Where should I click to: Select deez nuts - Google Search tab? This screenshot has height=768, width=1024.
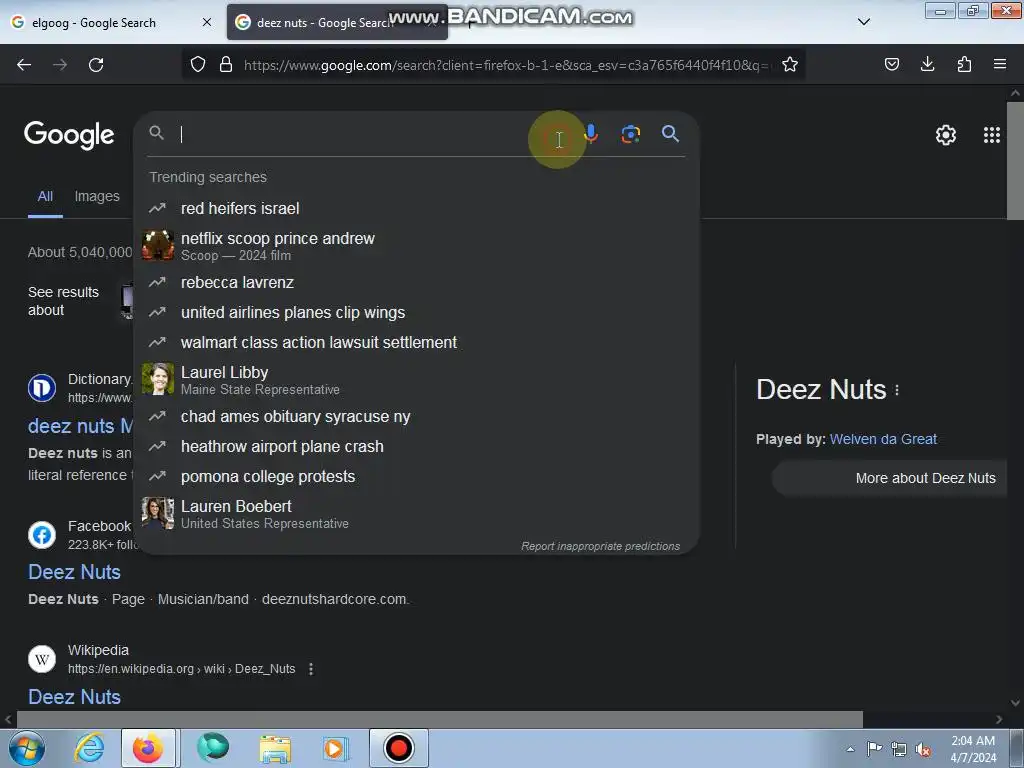coord(337,23)
